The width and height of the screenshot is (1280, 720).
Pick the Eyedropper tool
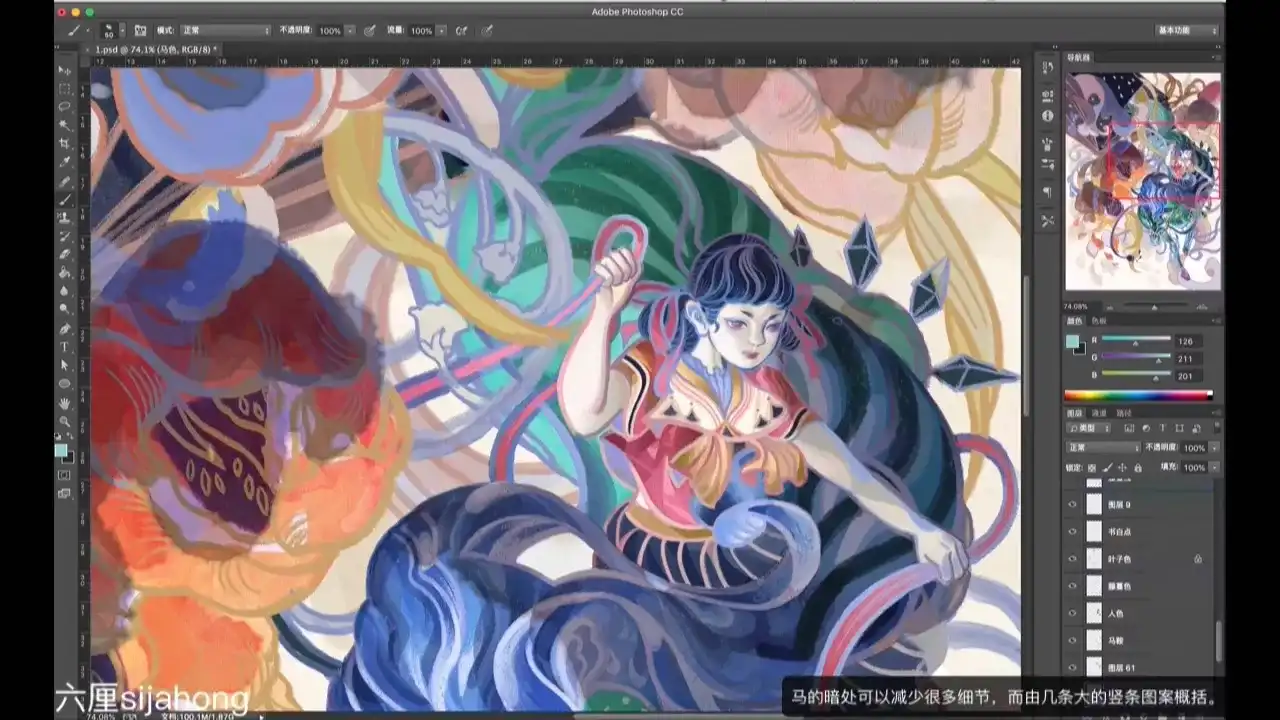coord(63,162)
